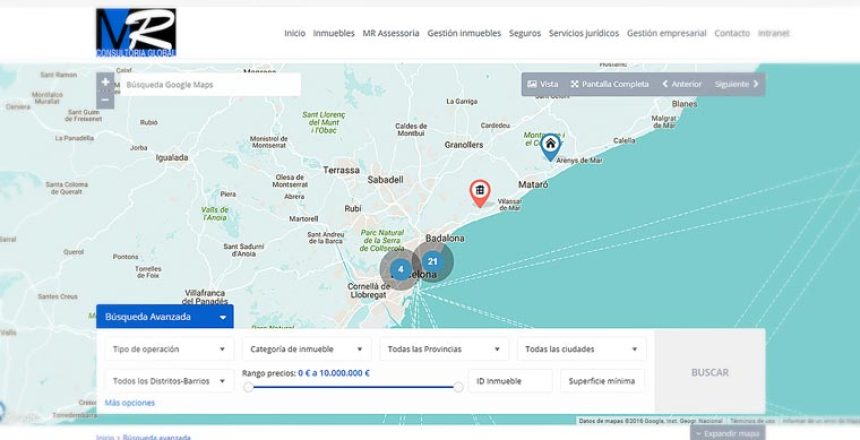Open the Inmuebles menu item
860x440 pixels.
(333, 33)
